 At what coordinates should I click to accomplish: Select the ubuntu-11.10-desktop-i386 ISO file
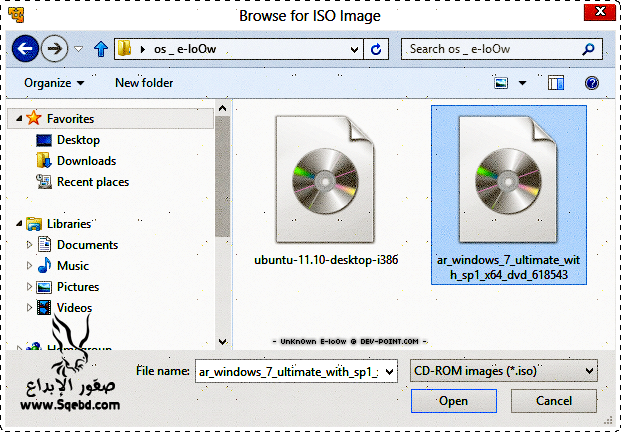[326, 190]
